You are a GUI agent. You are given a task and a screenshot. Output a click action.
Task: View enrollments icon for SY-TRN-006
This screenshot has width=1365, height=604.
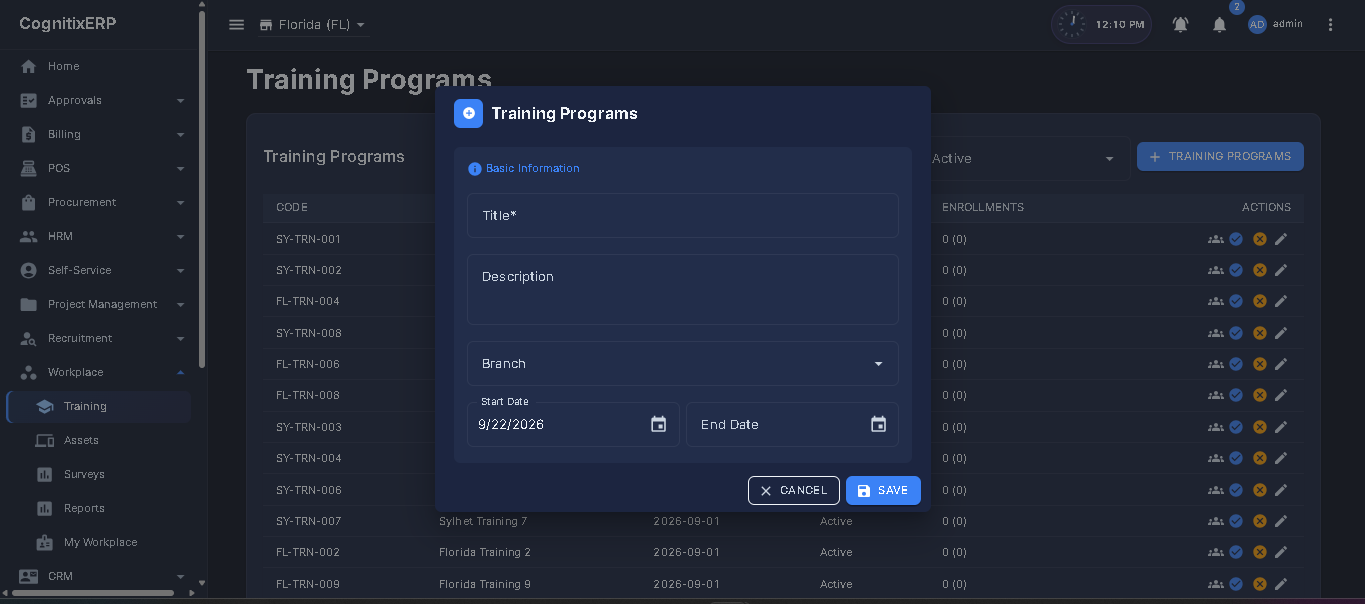point(1216,490)
